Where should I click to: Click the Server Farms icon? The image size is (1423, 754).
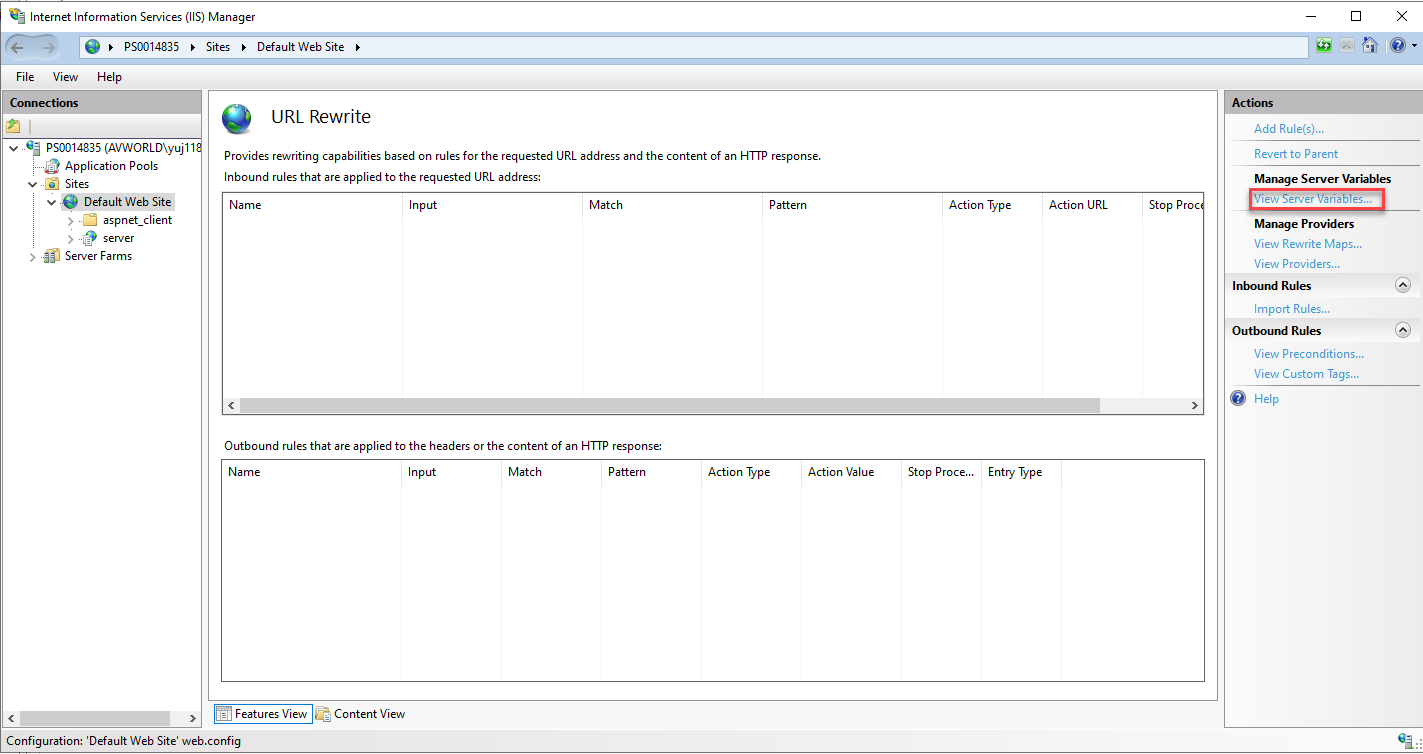[53, 256]
